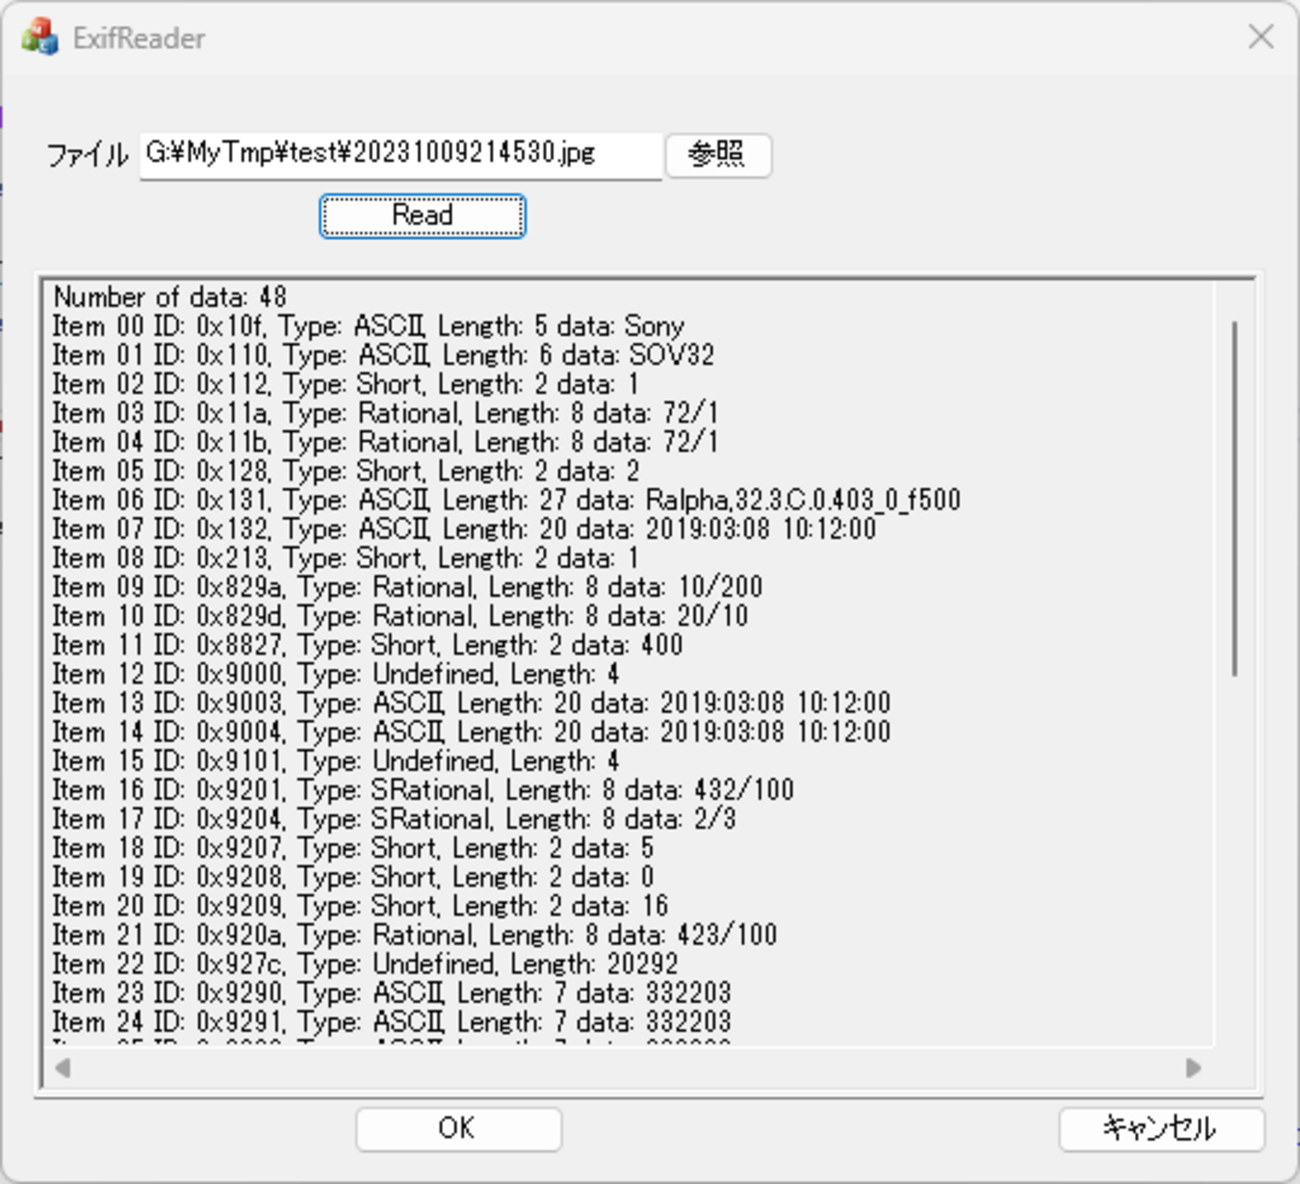Click the file path input field

pyautogui.click(x=401, y=155)
